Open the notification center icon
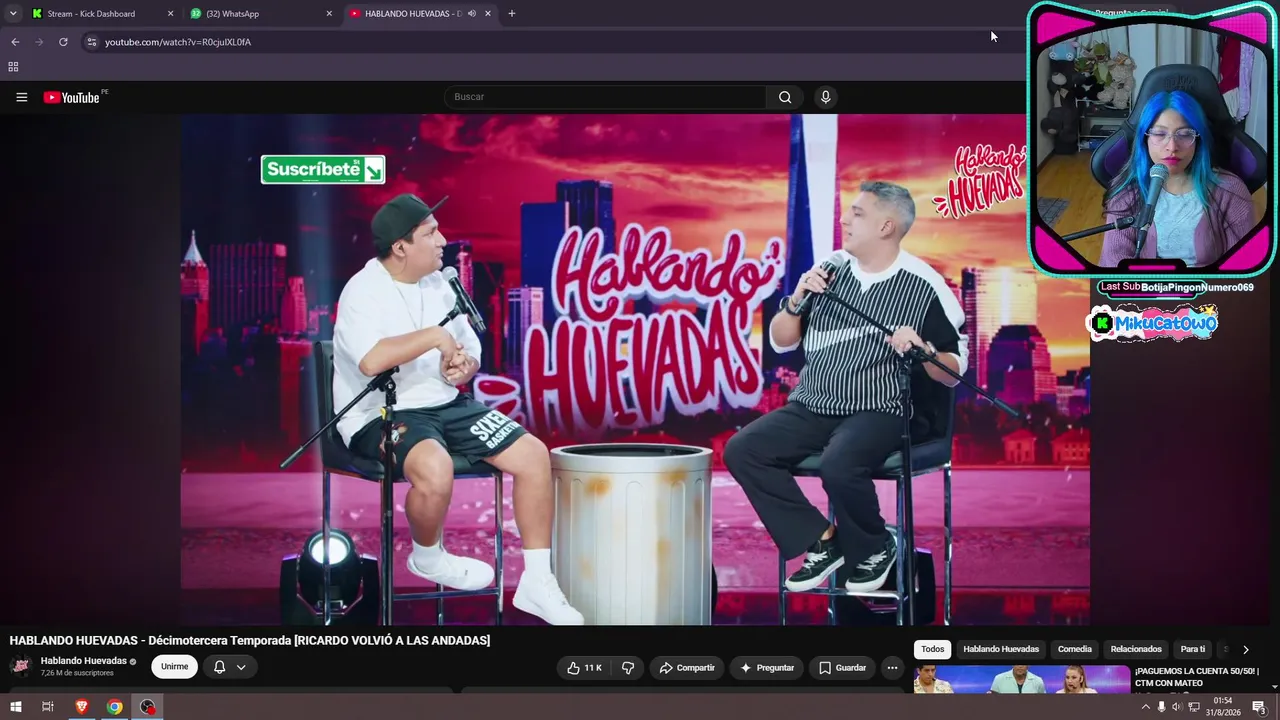 click(x=1259, y=707)
